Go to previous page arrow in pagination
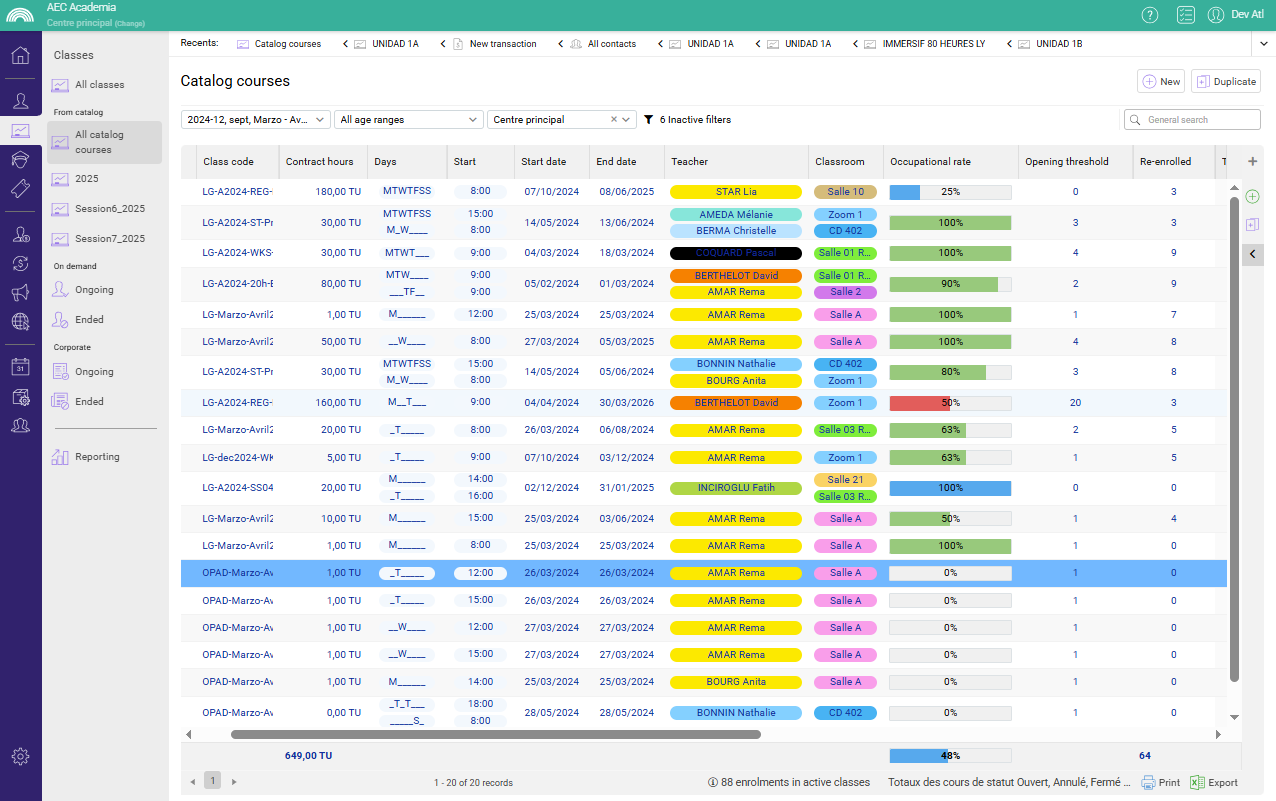The height and width of the screenshot is (801, 1276). pyautogui.click(x=193, y=781)
